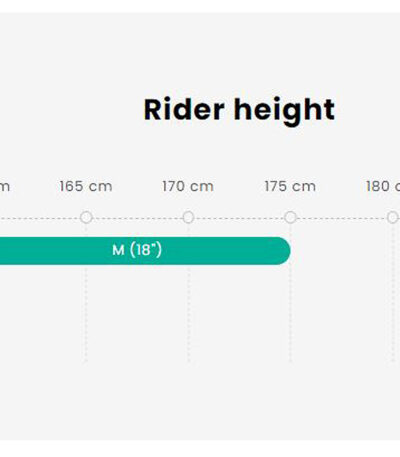Image resolution: width=400 pixels, height=457 pixels.
Task: Click the cut-off "m" label at left edge
Action: tap(5, 187)
